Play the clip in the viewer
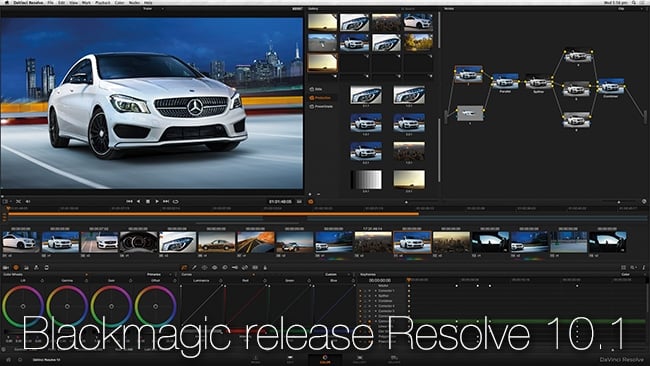The image size is (650, 366). [157, 201]
